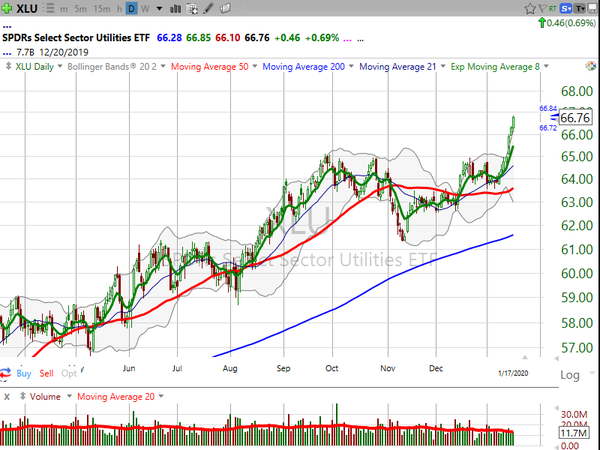Click the small up triangle near the chart's right edge
The width and height of the screenshot is (600, 450).
click(525, 357)
